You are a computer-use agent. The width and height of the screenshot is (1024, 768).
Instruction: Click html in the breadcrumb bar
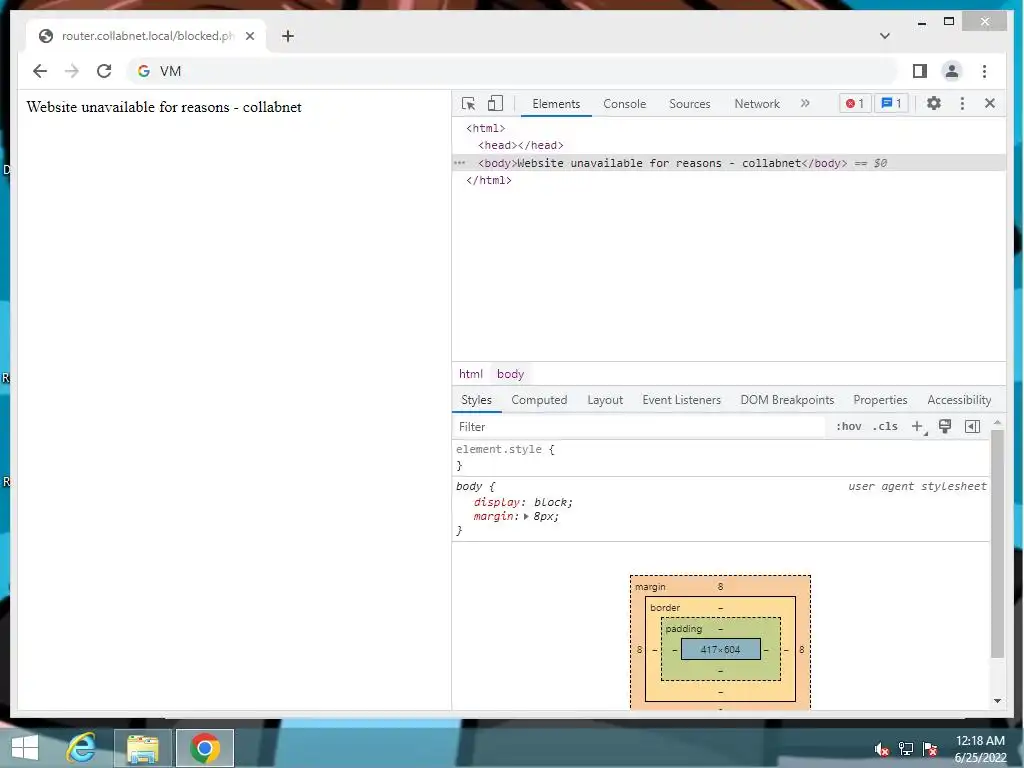(470, 374)
